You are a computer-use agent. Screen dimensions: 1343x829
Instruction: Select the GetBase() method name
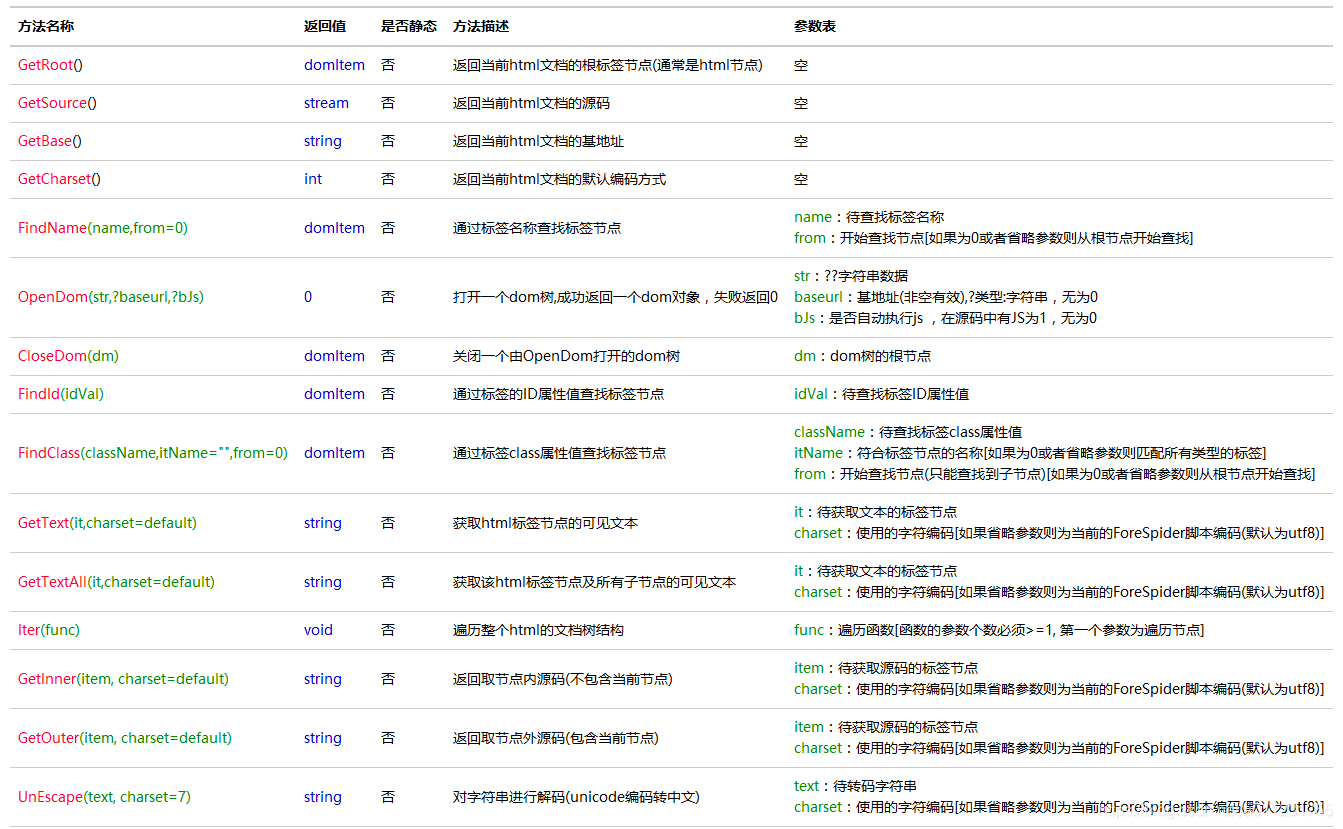click(x=50, y=141)
